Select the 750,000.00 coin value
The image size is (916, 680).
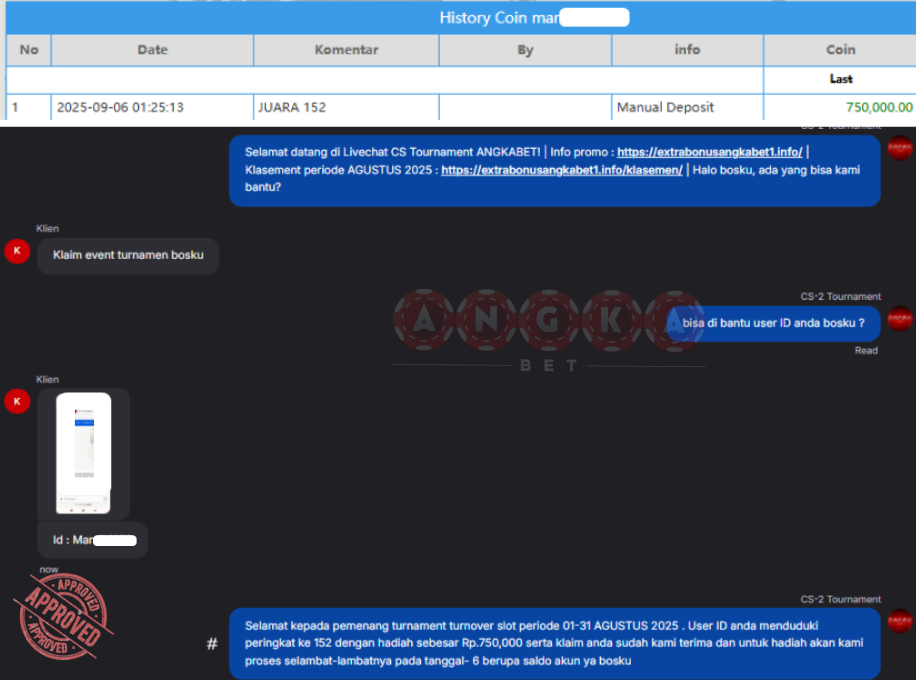point(879,107)
